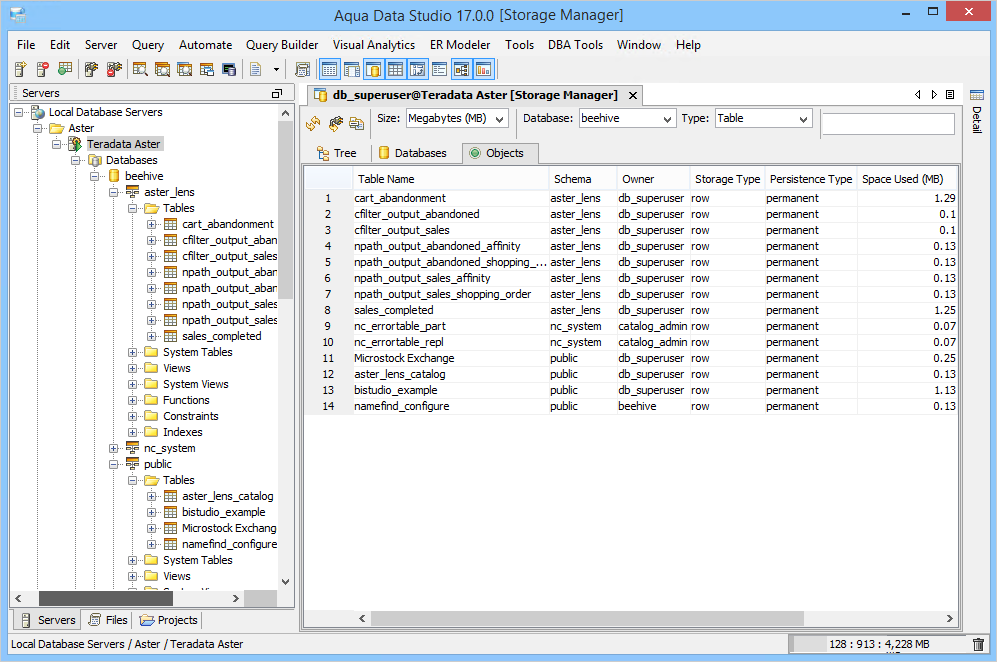The height and width of the screenshot is (662, 997).
Task: Click the bistudio_example table icon in the tree
Action: tap(170, 513)
